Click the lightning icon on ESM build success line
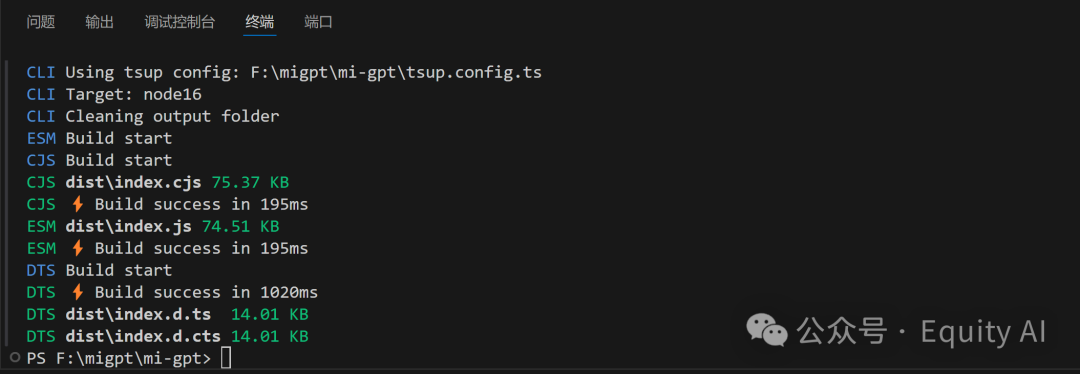Viewport: 1080px width, 374px height. click(x=77, y=249)
